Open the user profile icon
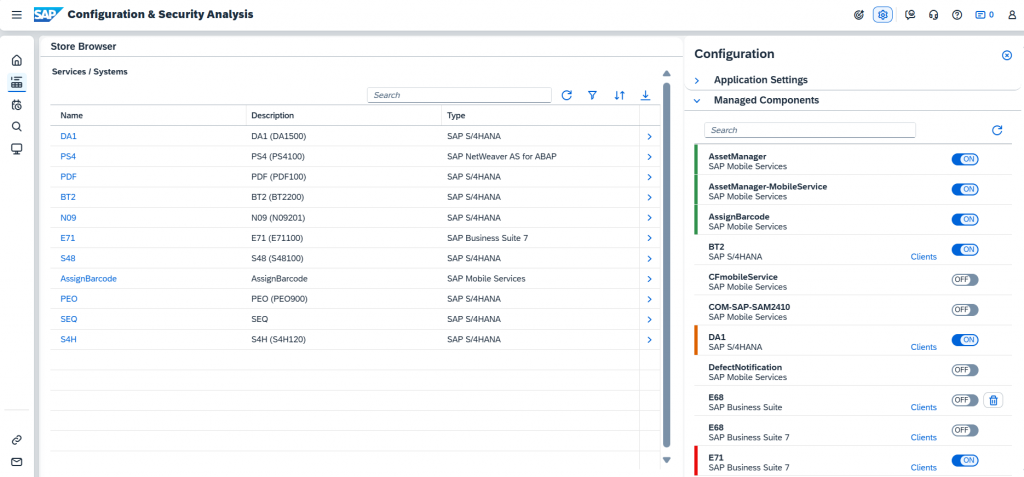 click(1012, 14)
